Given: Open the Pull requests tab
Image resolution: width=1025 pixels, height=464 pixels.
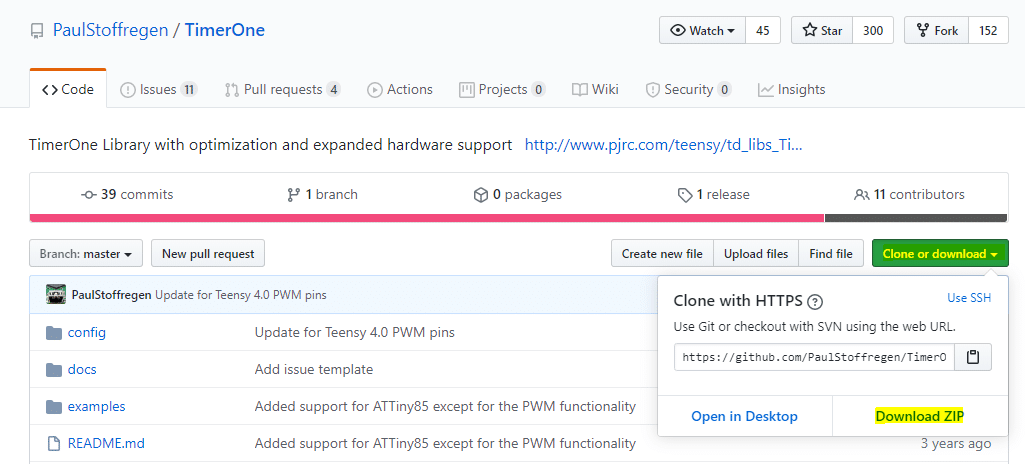Looking at the screenshot, I should pos(282,90).
